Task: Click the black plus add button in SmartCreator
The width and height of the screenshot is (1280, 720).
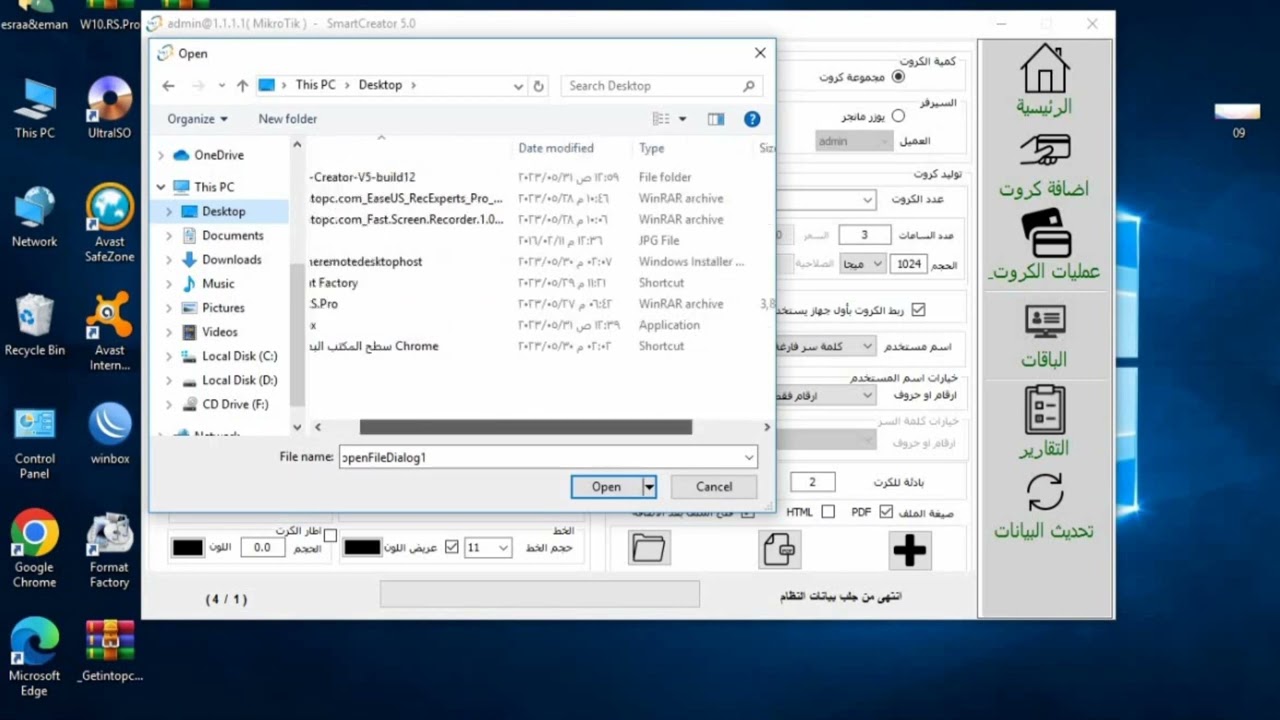Action: point(909,550)
